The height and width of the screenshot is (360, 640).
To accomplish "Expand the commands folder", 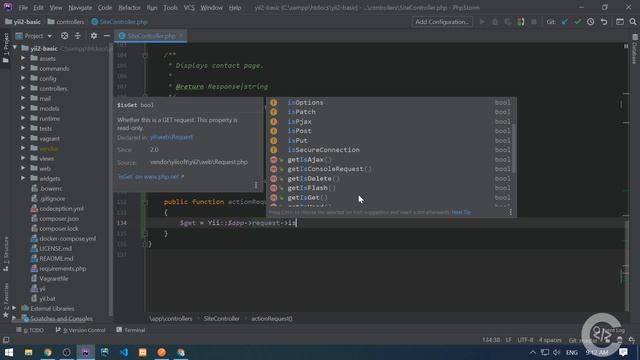I will (x=23, y=68).
